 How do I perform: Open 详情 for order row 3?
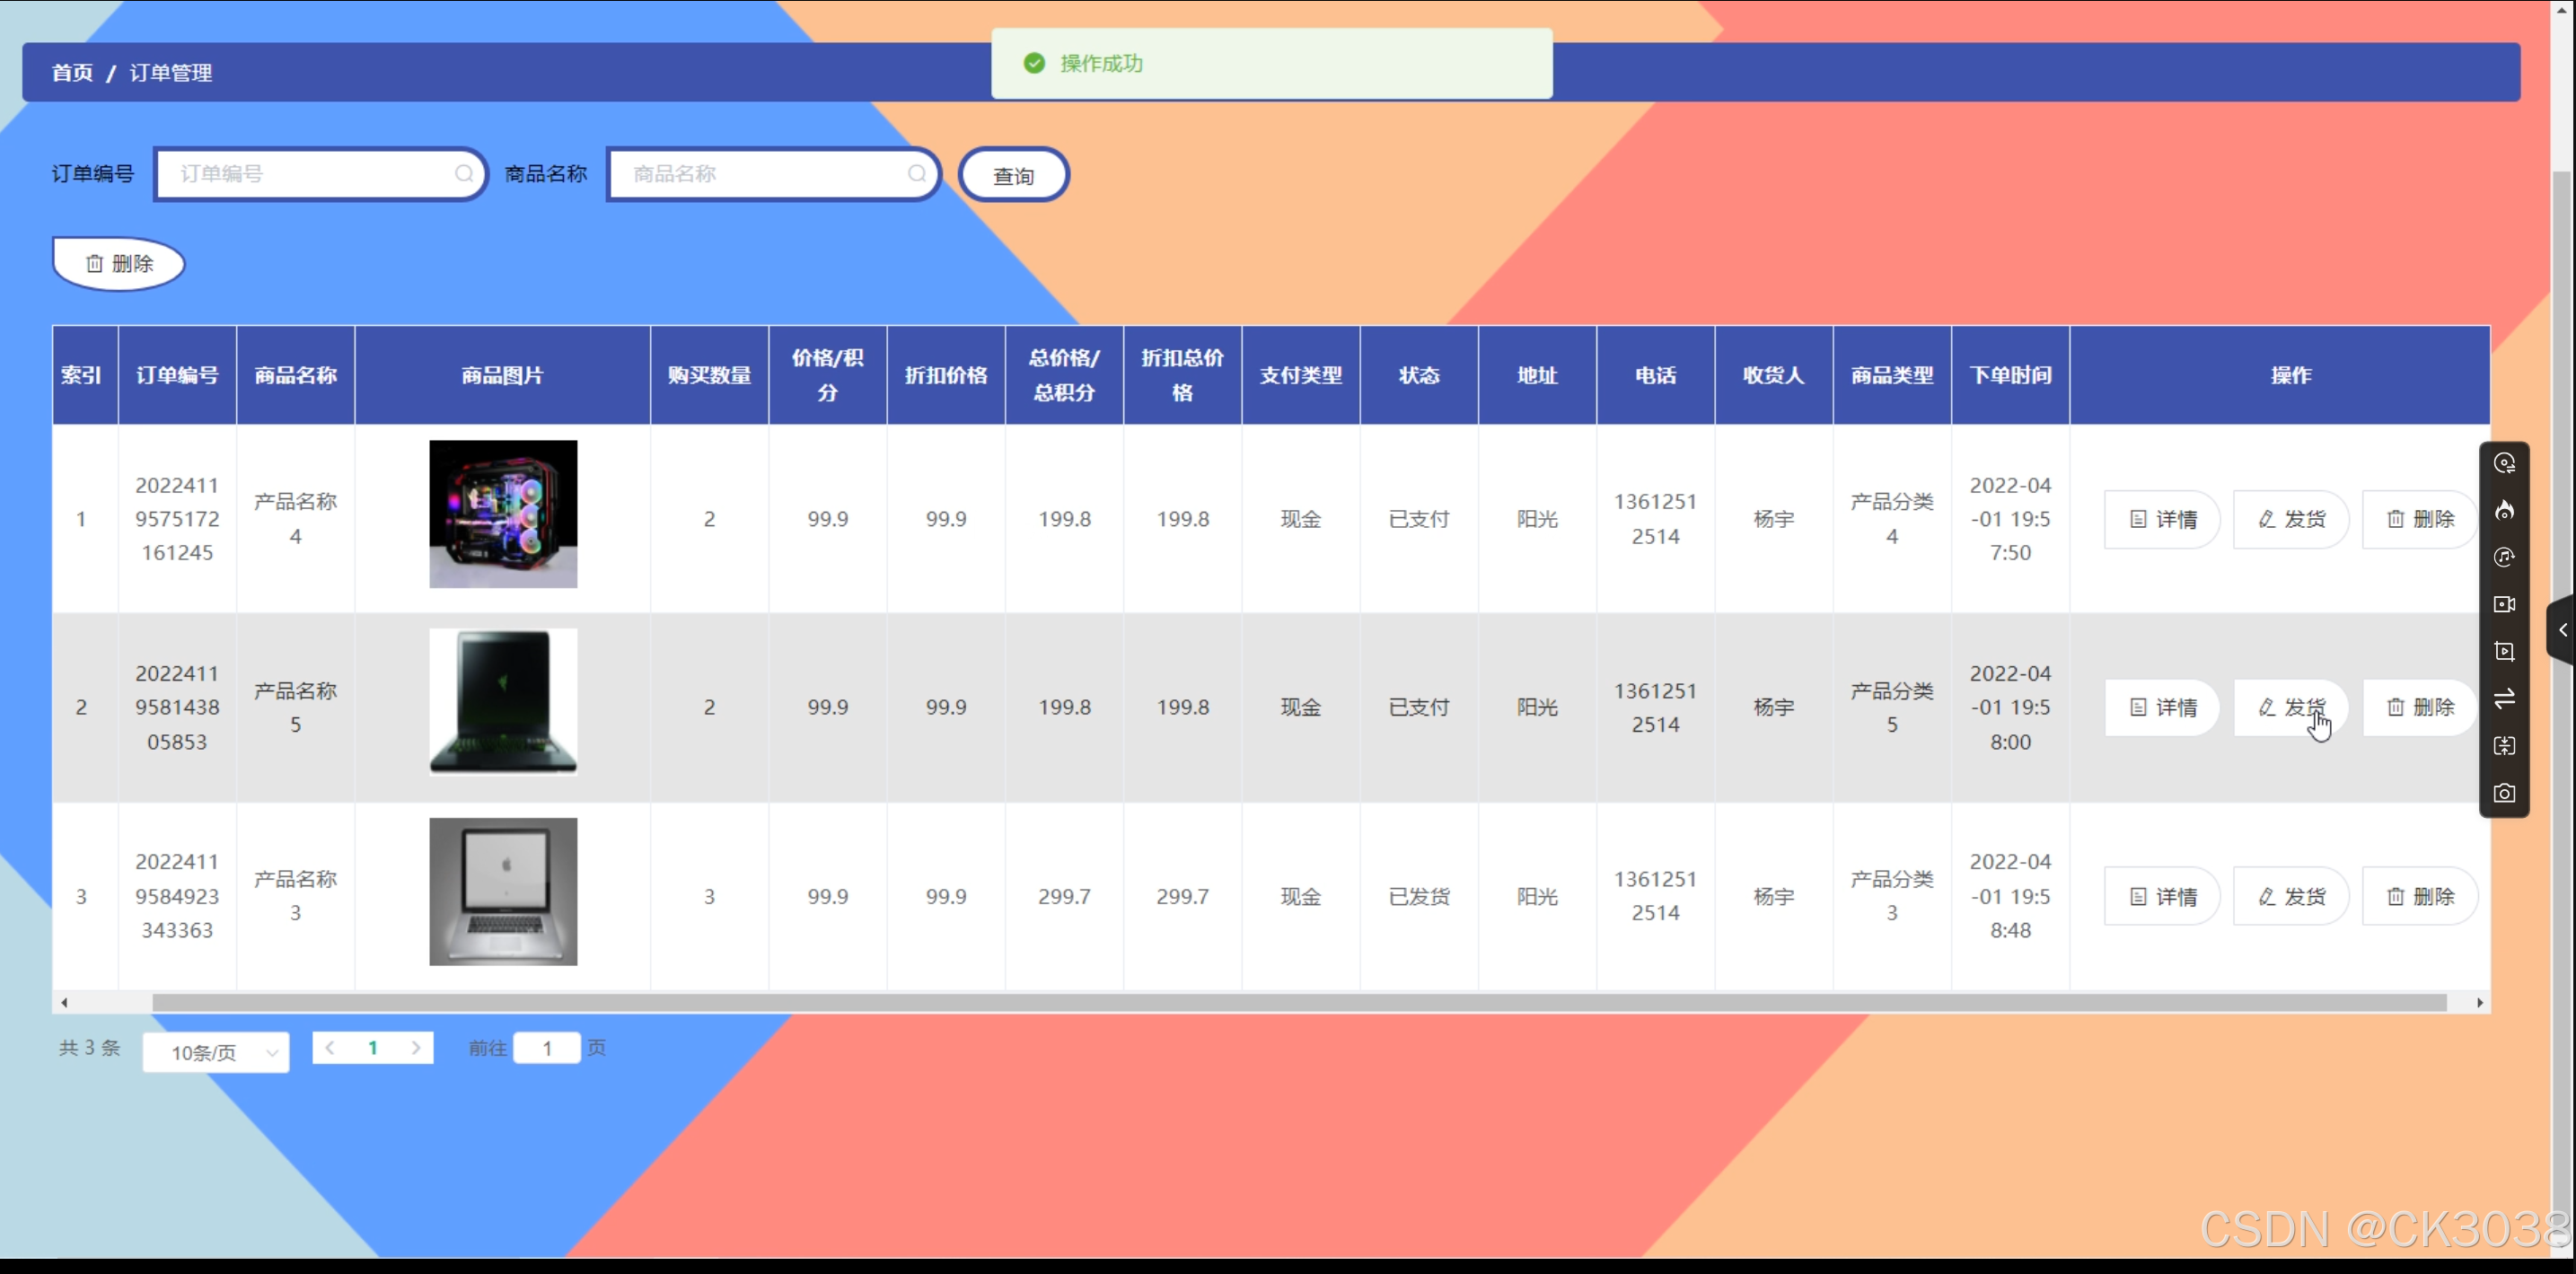(x=2162, y=897)
